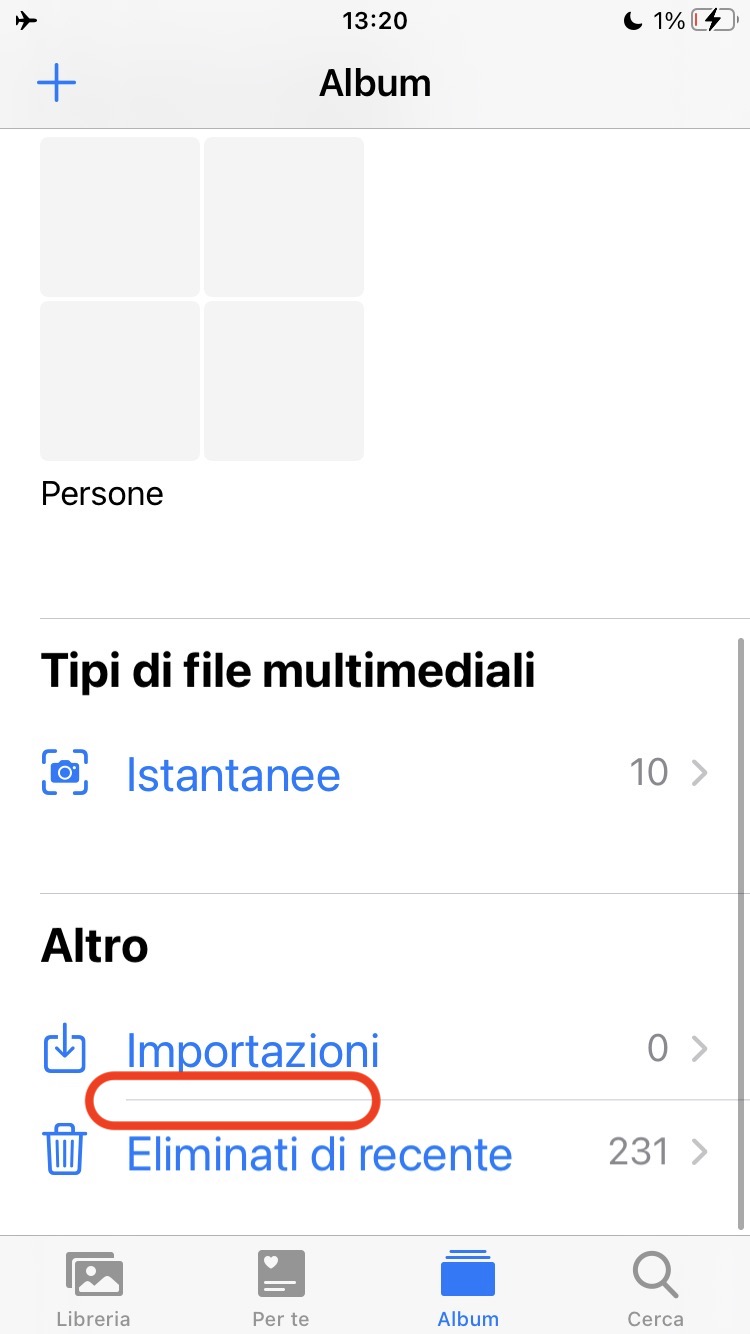
Task: Tap the plus icon to add album
Action: point(57,83)
